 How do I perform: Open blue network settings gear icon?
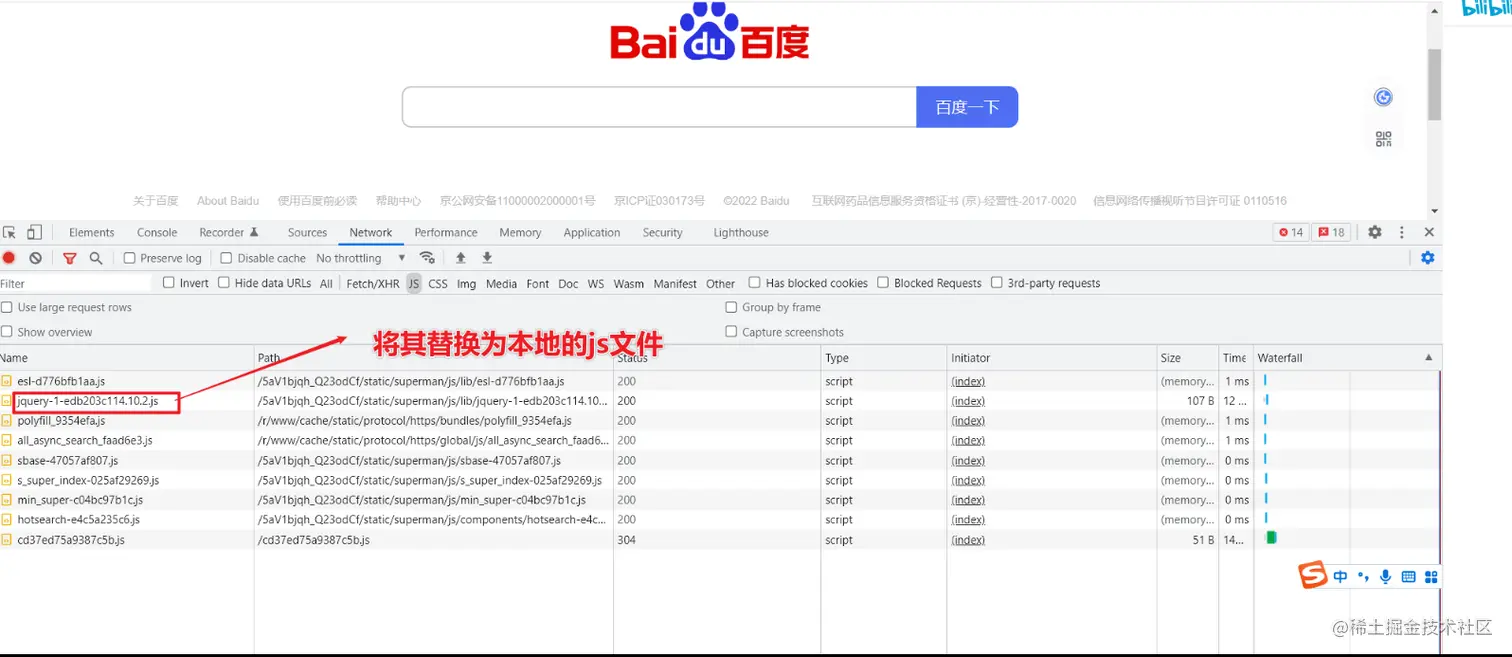[x=1427, y=258]
